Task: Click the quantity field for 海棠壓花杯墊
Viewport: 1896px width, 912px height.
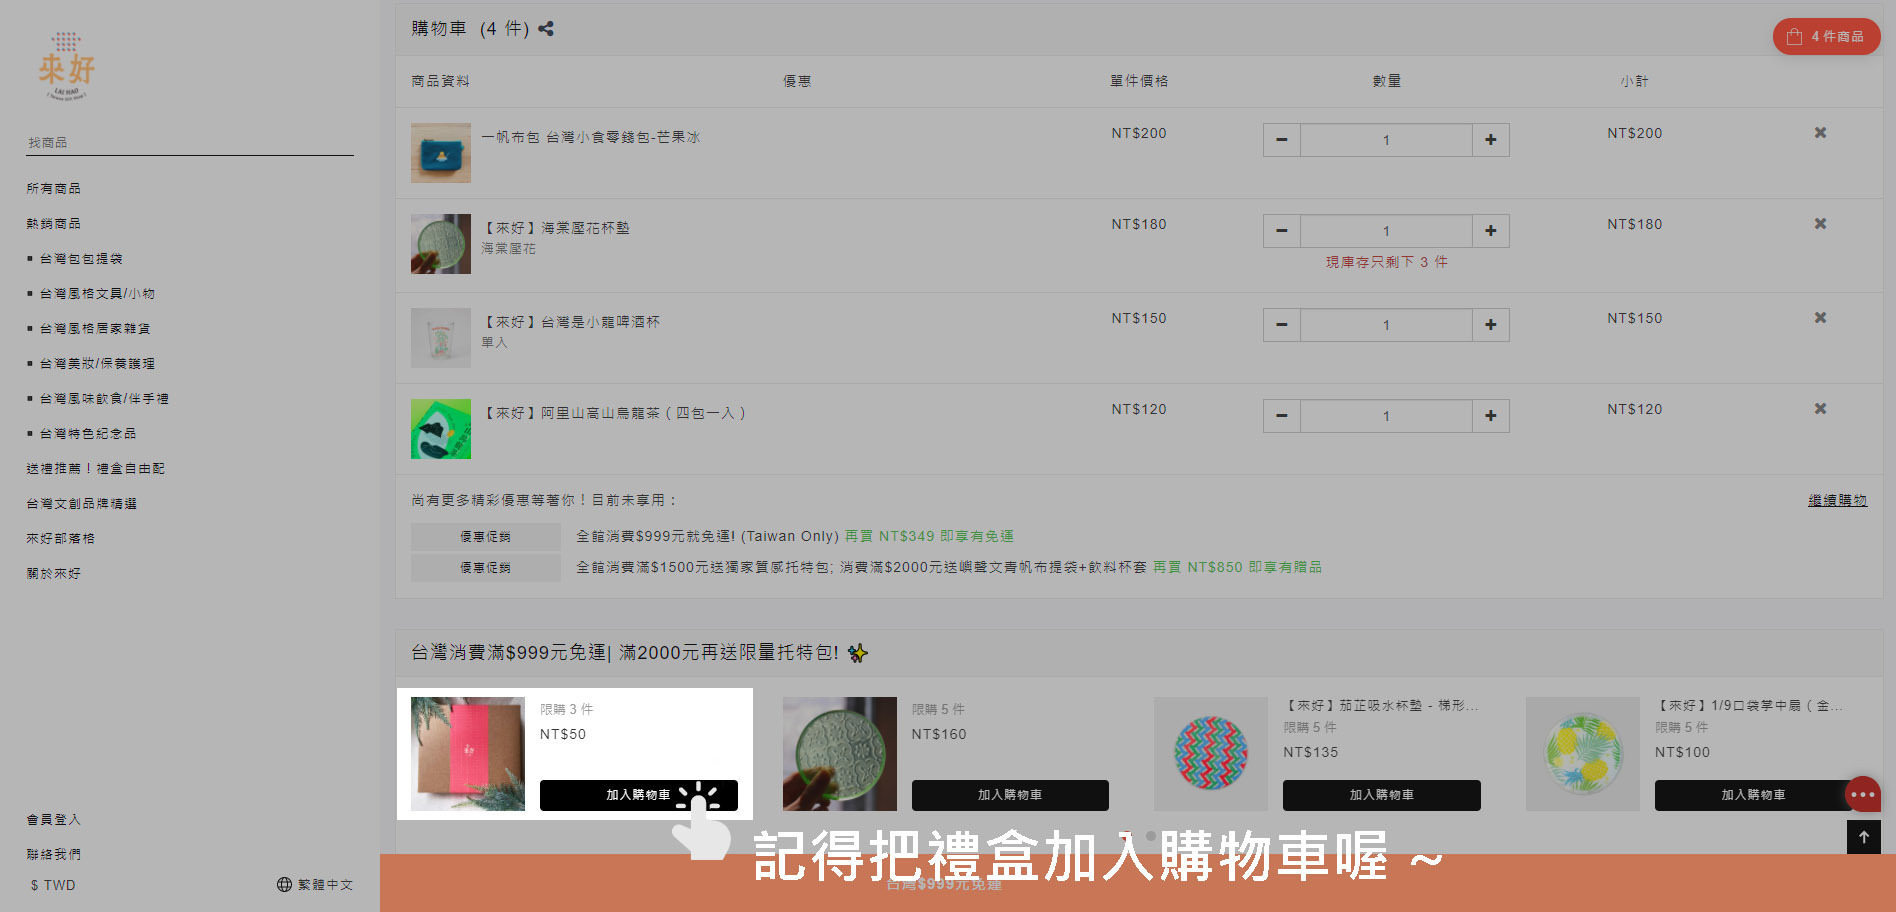Action: [x=1386, y=231]
